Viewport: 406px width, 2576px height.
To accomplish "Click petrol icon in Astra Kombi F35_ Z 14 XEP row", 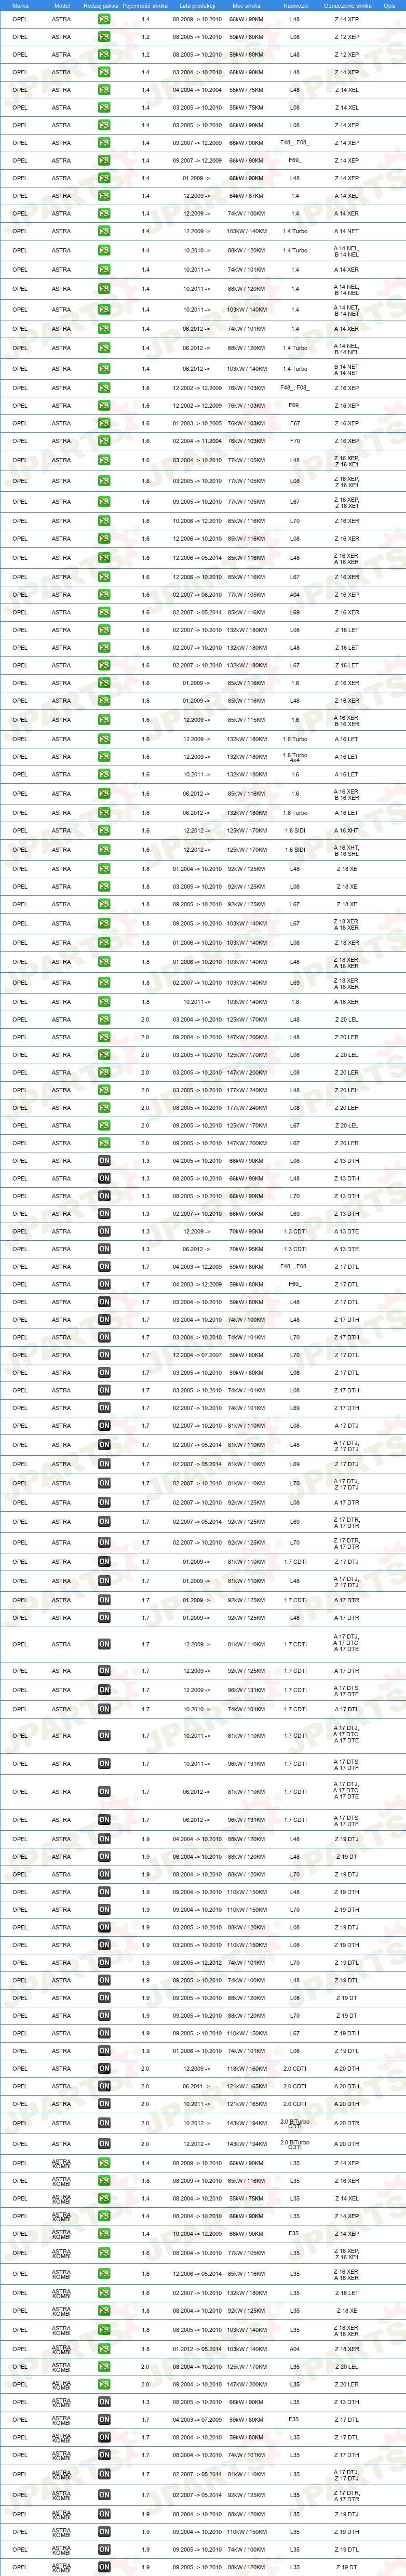I will (104, 2234).
